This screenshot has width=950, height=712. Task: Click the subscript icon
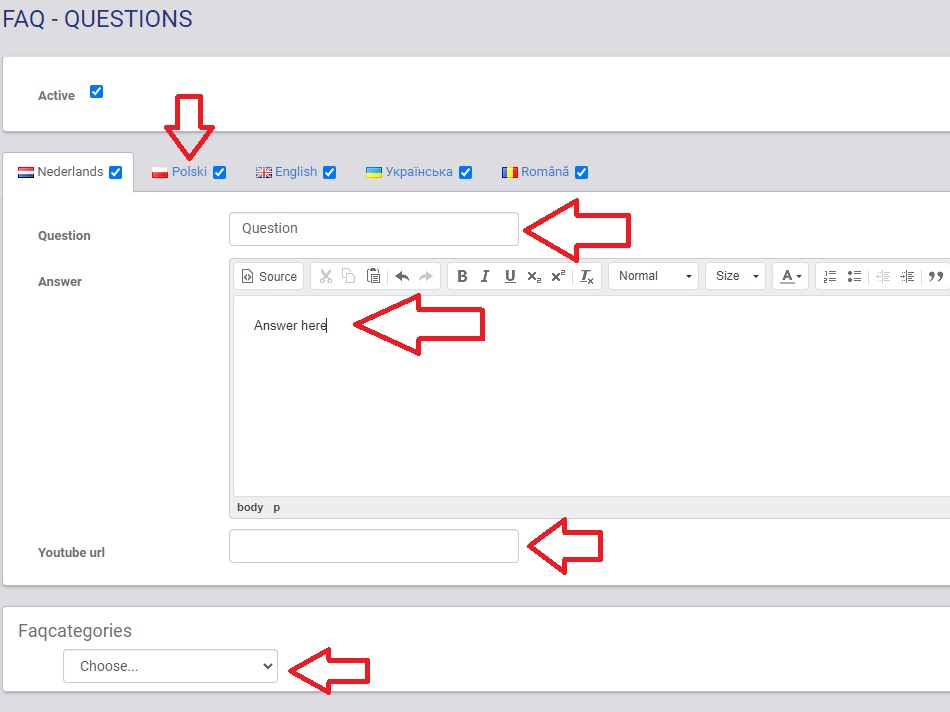click(x=534, y=277)
